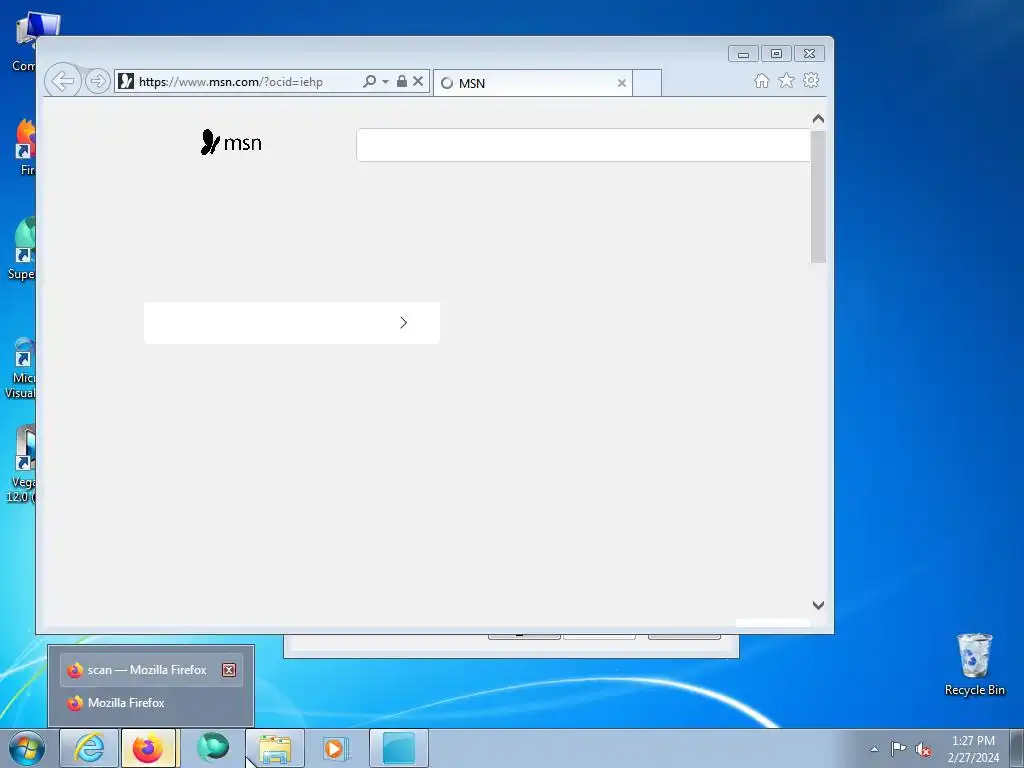Click the browser Back arrow button
Image resolution: width=1024 pixels, height=768 pixels.
63,81
